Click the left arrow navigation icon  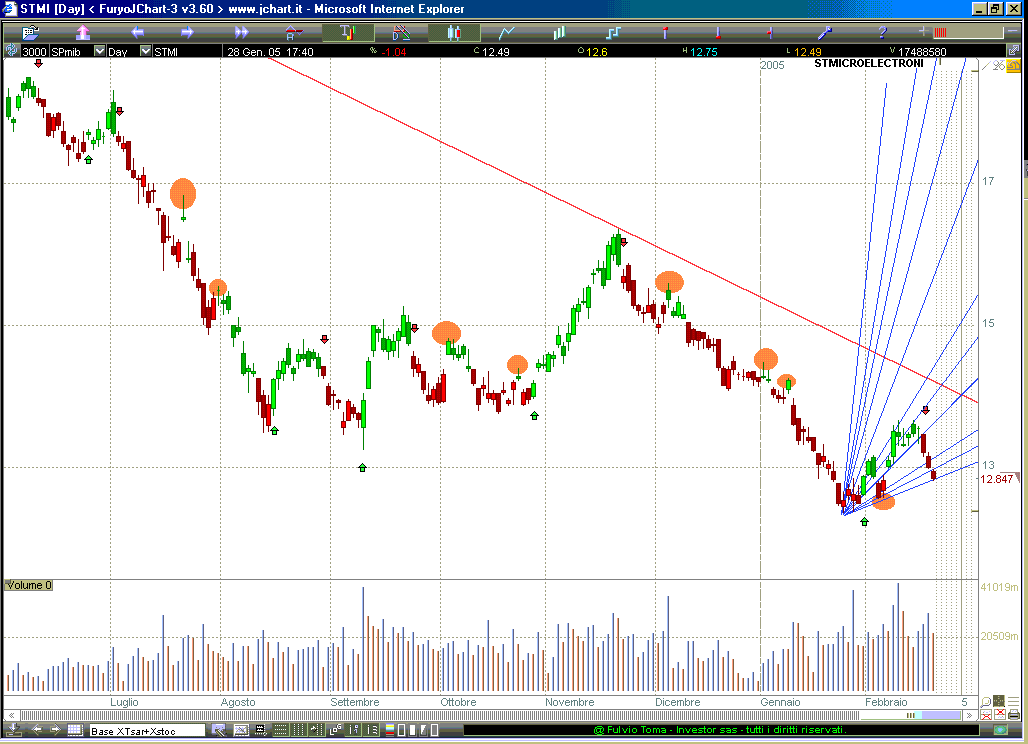pos(136,32)
